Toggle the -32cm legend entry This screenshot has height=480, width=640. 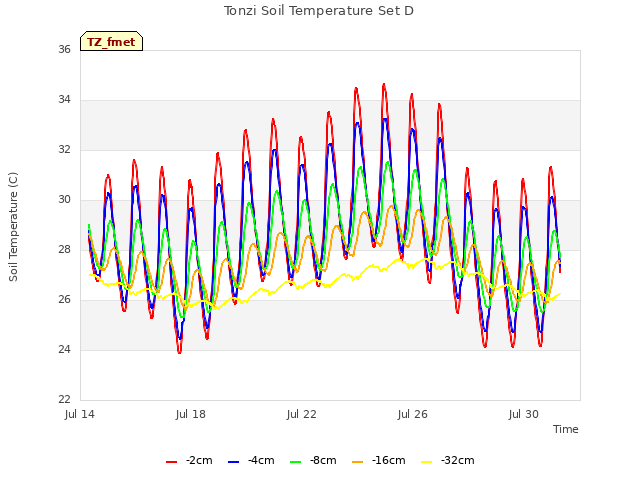447,461
